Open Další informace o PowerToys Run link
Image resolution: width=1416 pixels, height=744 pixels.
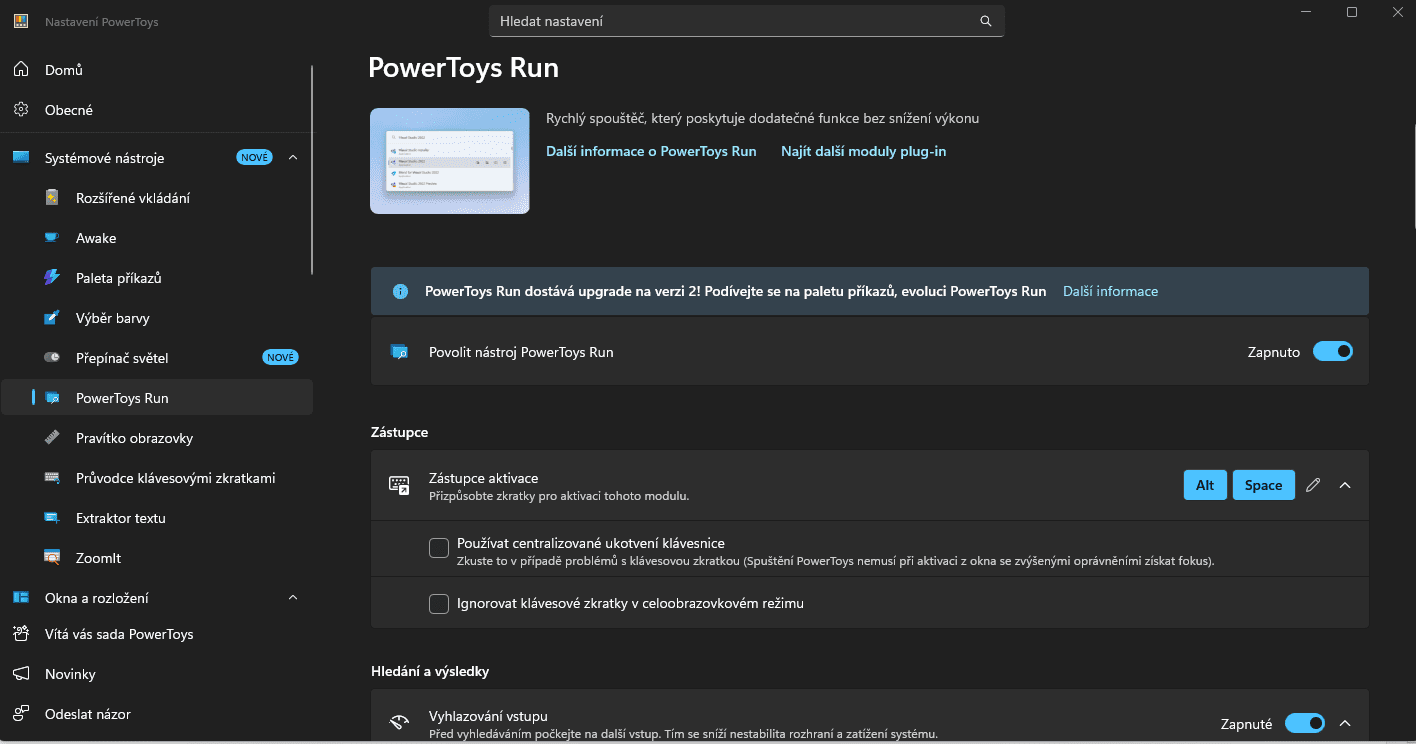point(651,152)
